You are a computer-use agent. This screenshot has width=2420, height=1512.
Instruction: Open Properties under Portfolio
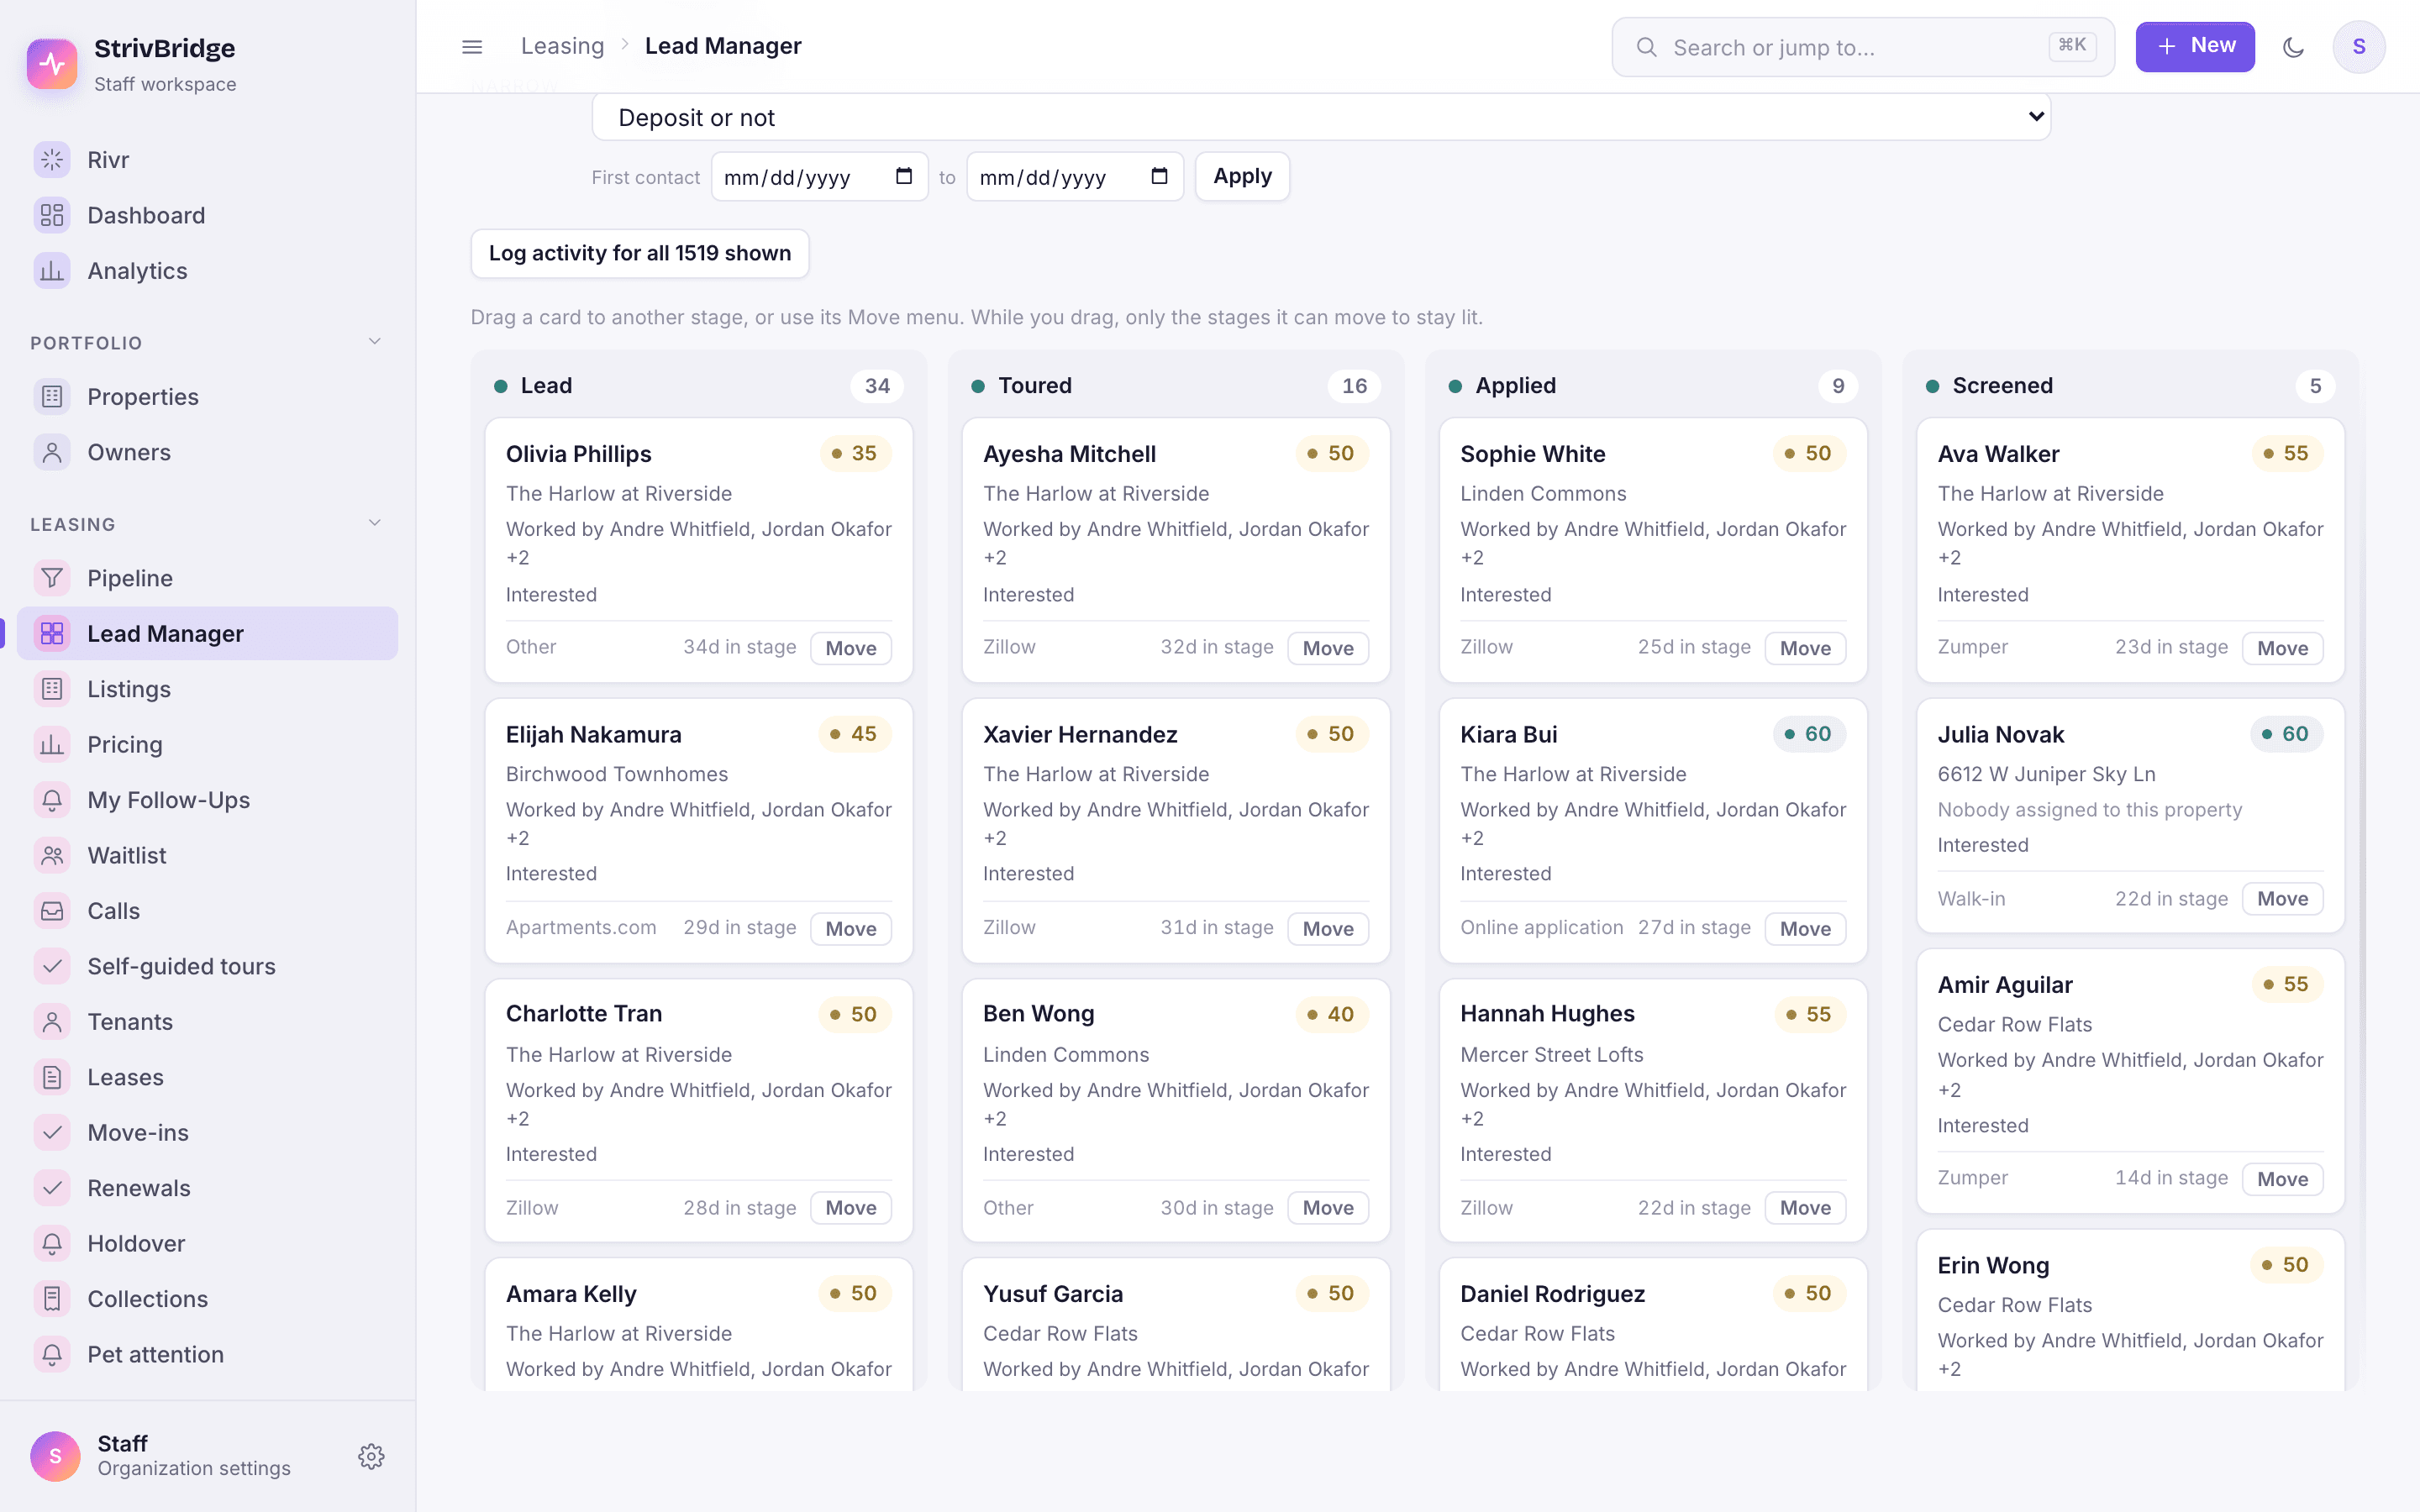click(207, 397)
